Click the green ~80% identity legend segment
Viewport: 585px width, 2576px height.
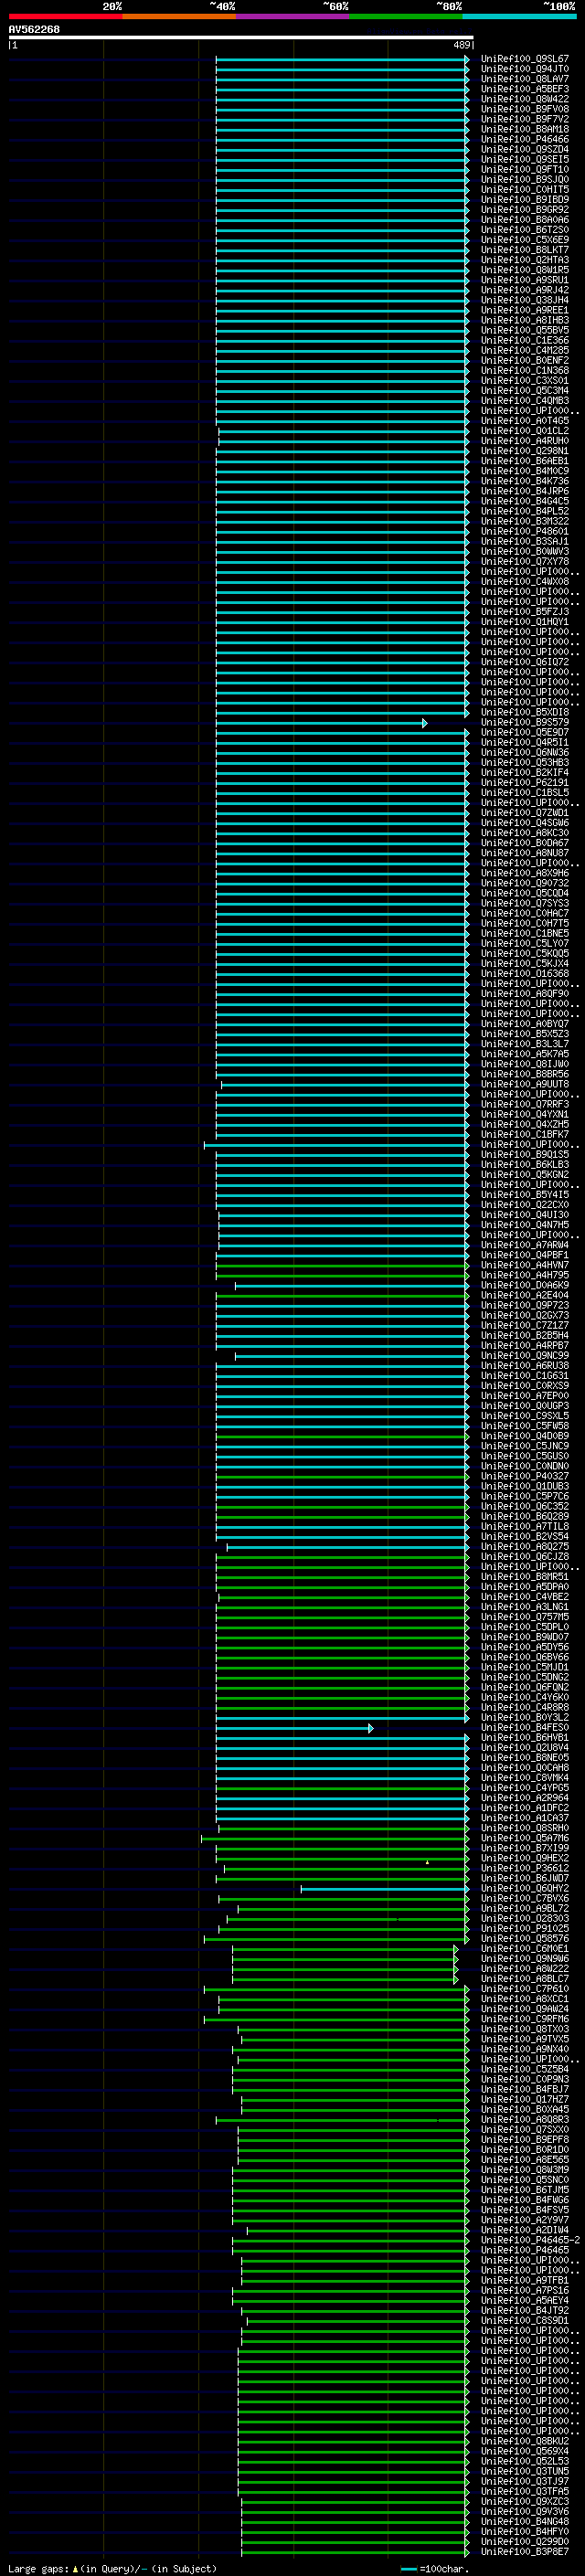pyautogui.click(x=406, y=16)
